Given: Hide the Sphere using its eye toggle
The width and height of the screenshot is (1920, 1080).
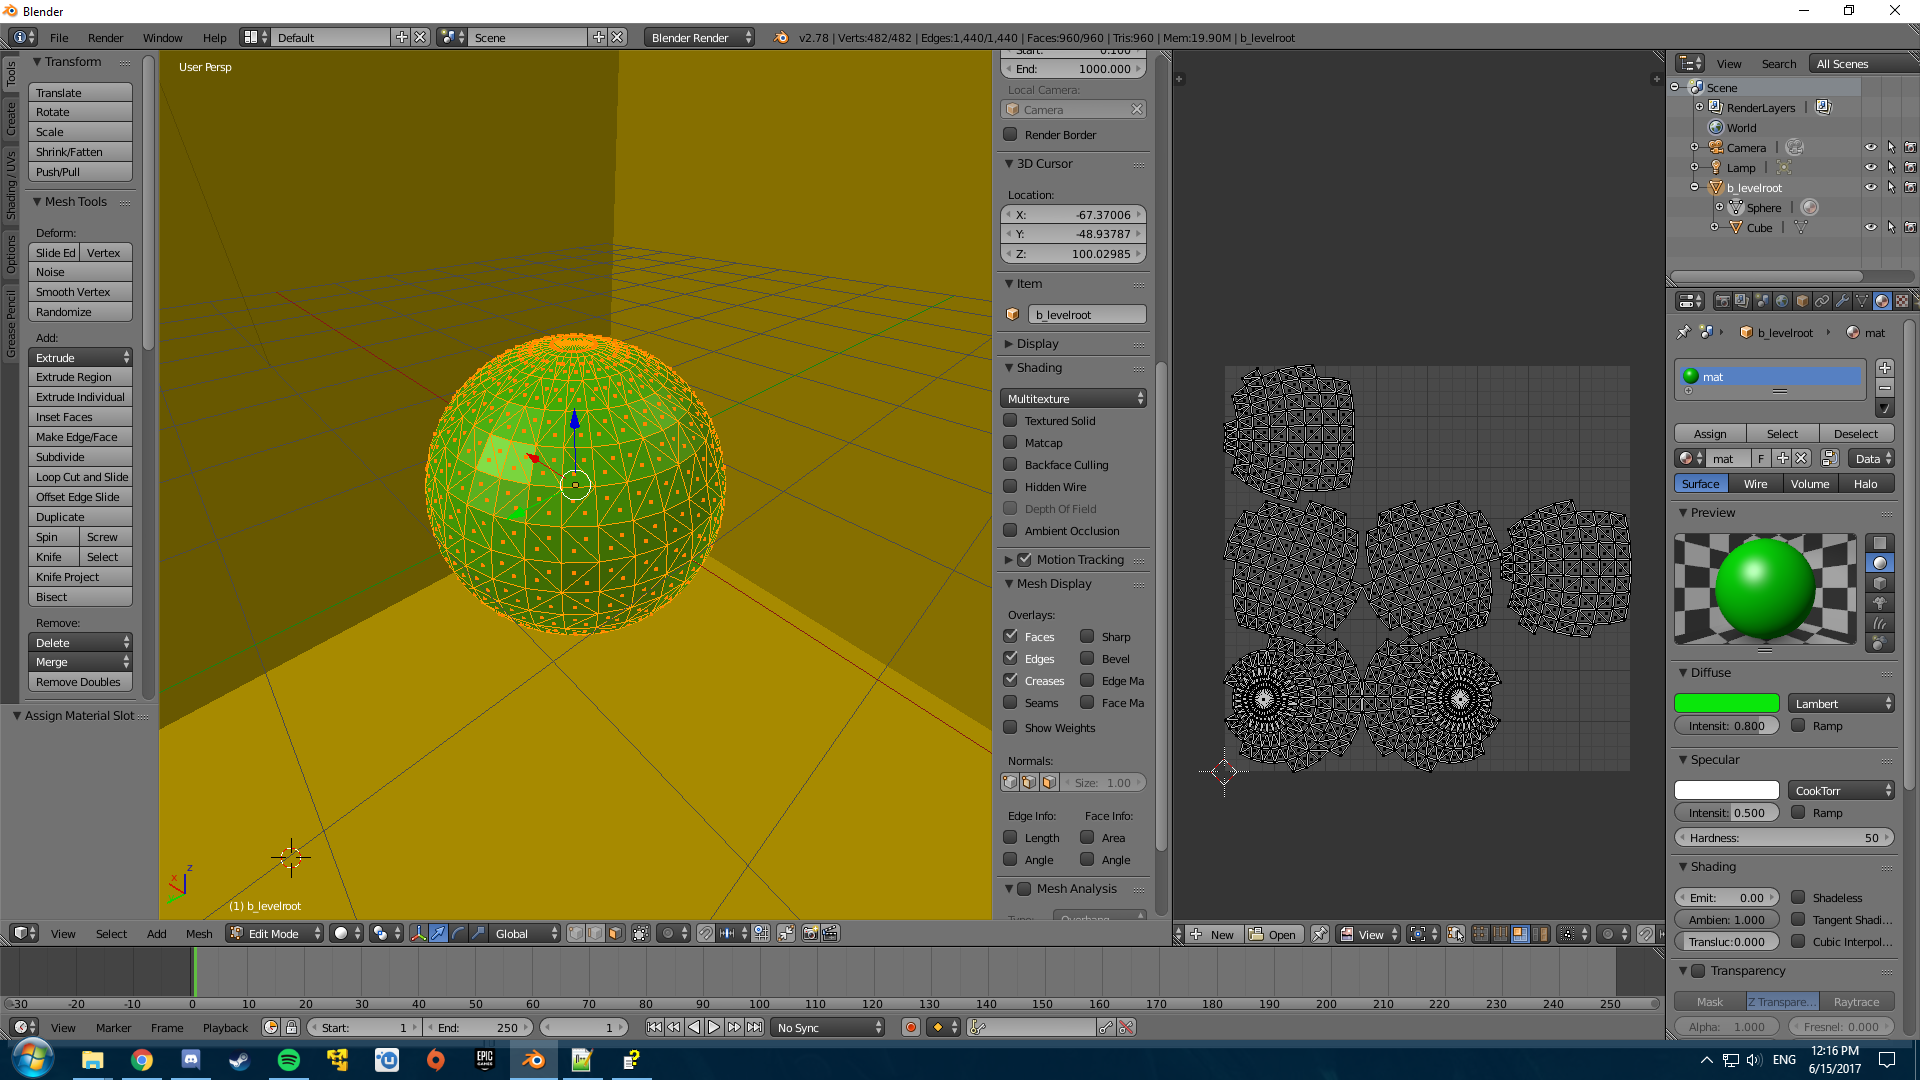Looking at the screenshot, I should click(1872, 207).
